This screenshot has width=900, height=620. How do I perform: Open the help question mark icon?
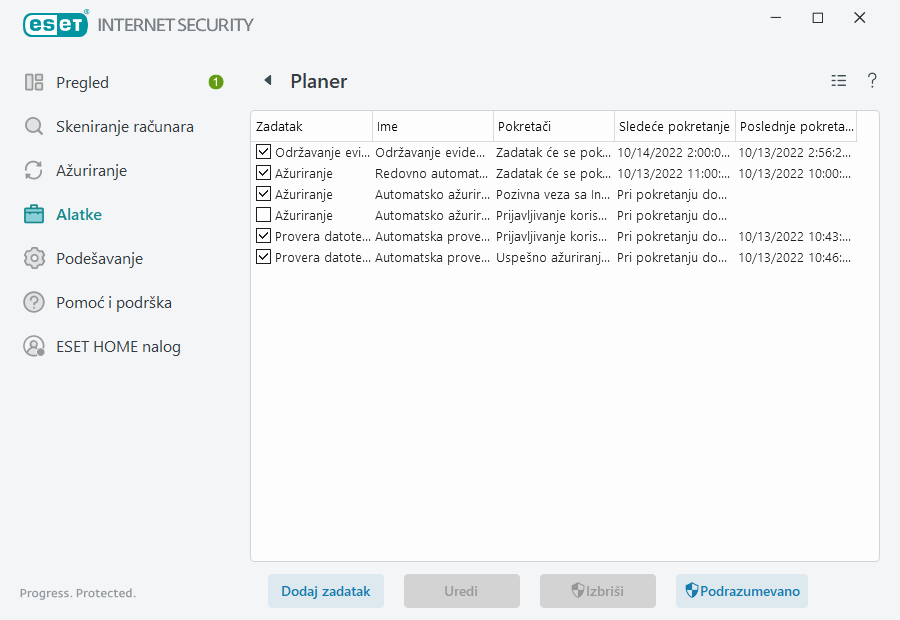[x=871, y=81]
